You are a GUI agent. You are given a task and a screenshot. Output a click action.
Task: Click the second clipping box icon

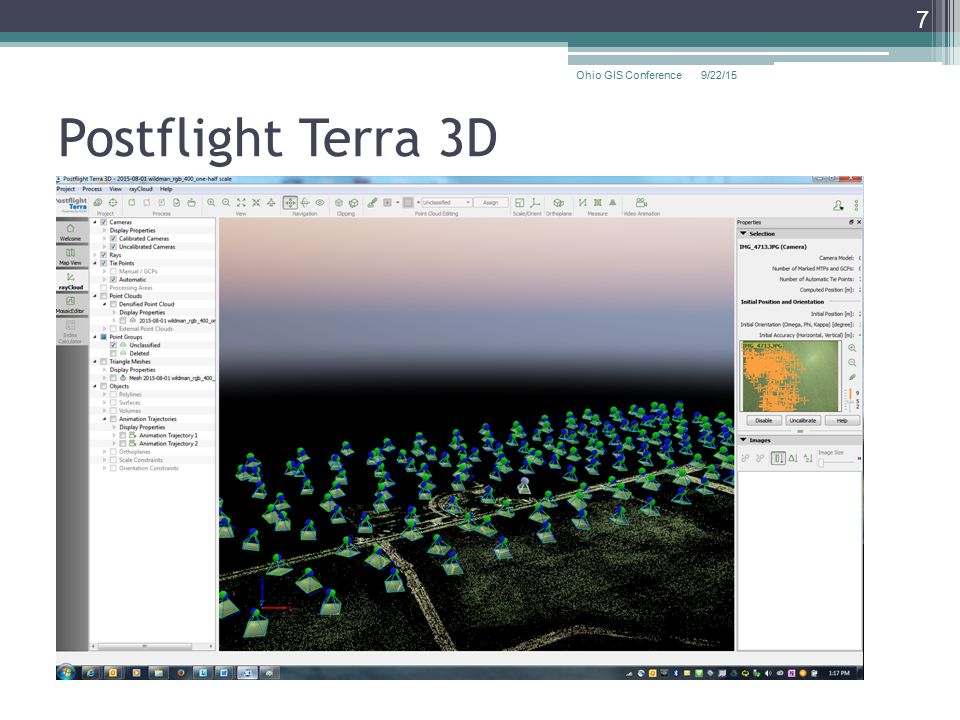(x=353, y=203)
